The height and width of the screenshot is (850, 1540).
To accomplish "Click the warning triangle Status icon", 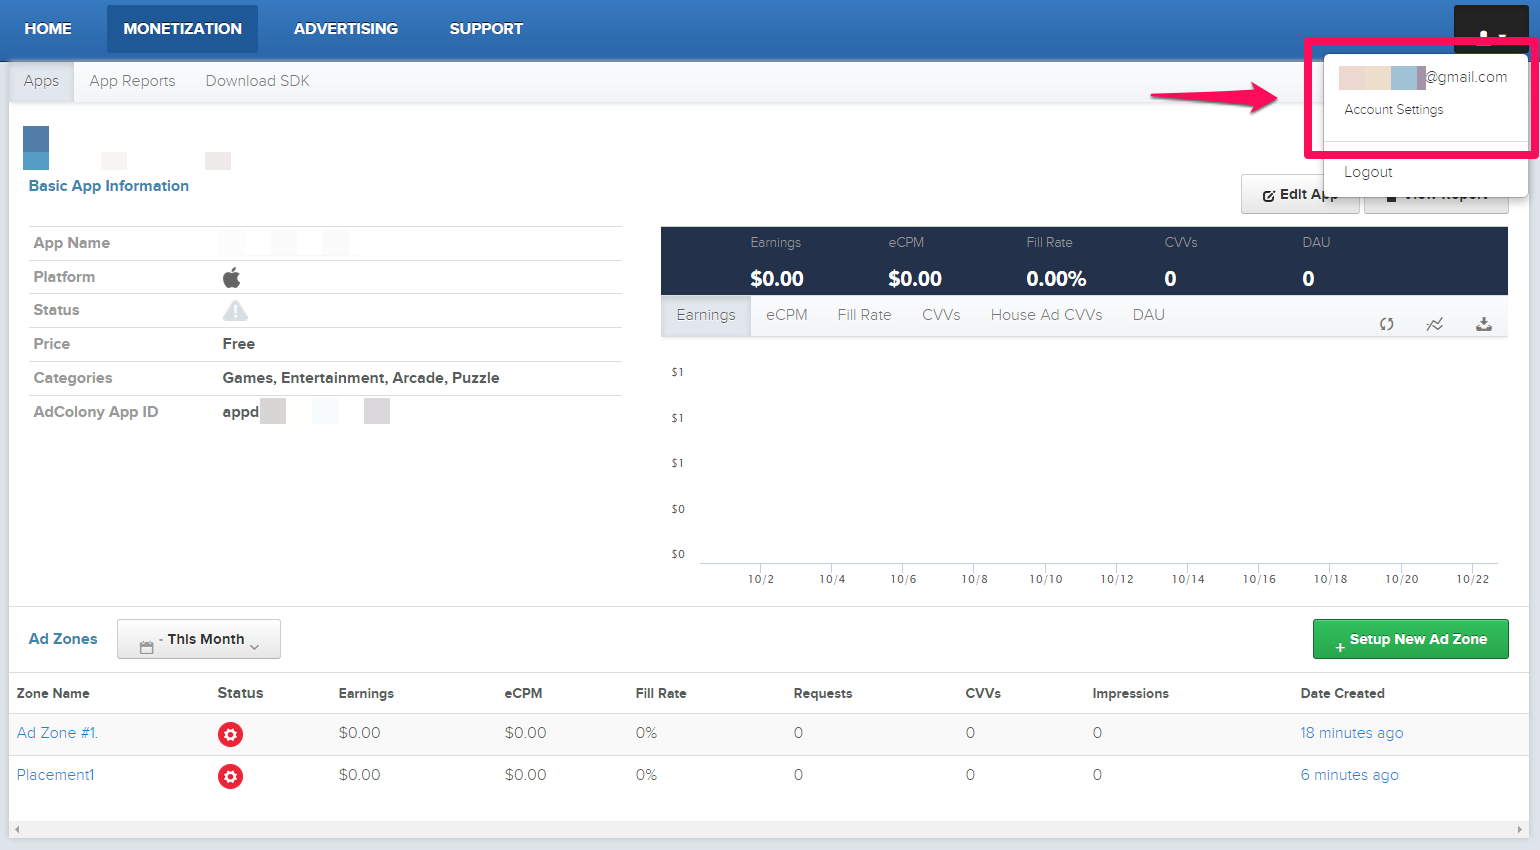I will pyautogui.click(x=235, y=311).
